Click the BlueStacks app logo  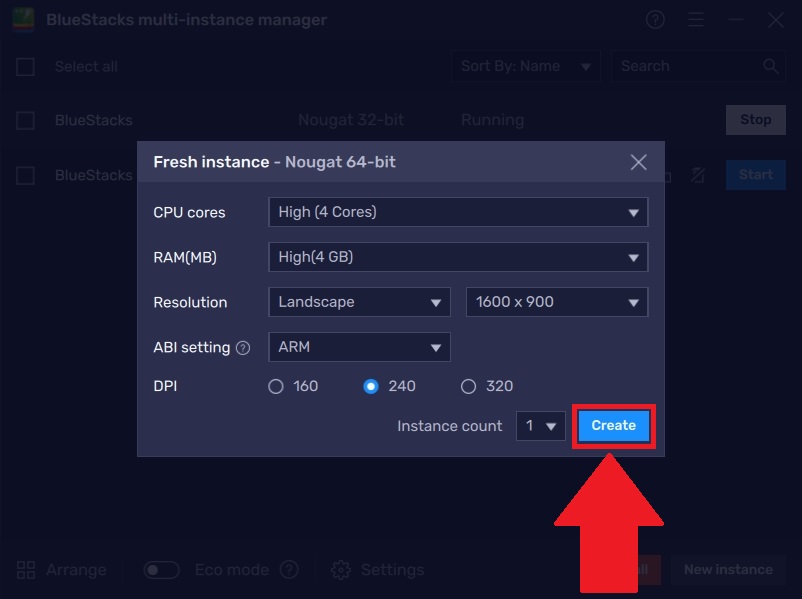23,20
